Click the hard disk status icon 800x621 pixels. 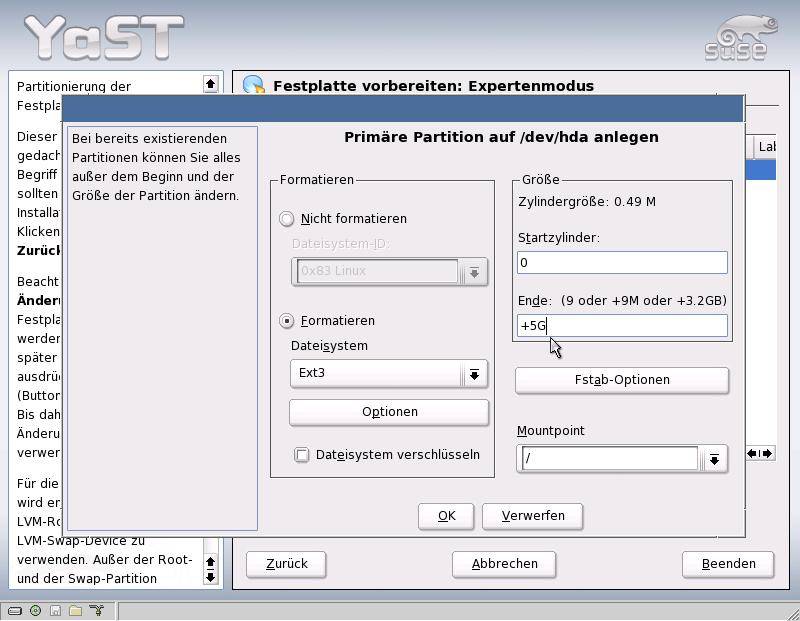point(15,610)
